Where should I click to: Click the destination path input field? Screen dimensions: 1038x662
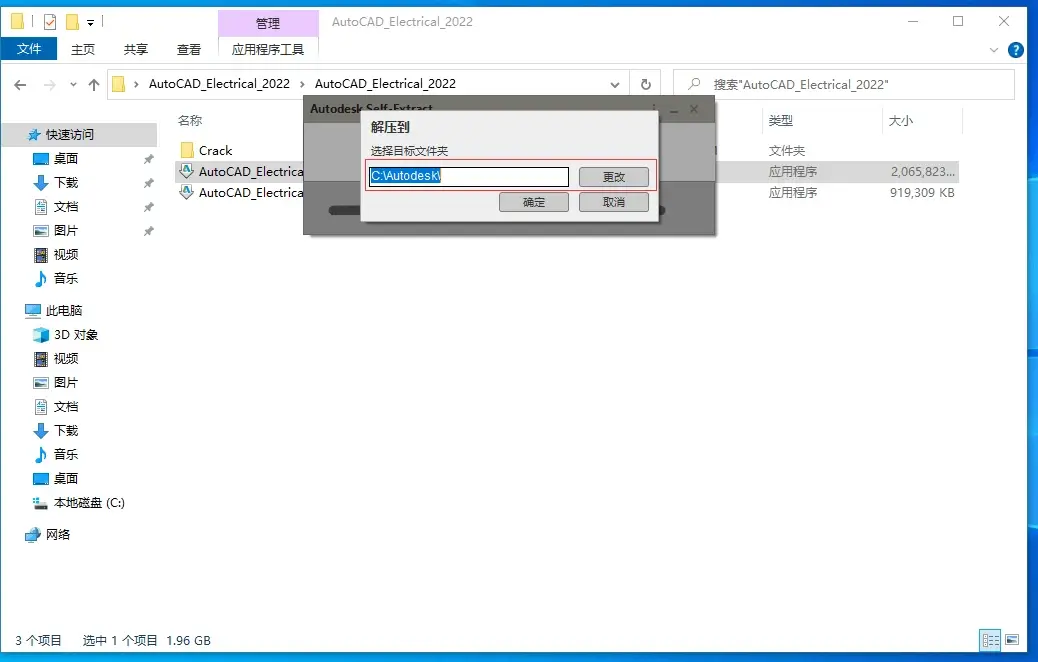(x=469, y=177)
